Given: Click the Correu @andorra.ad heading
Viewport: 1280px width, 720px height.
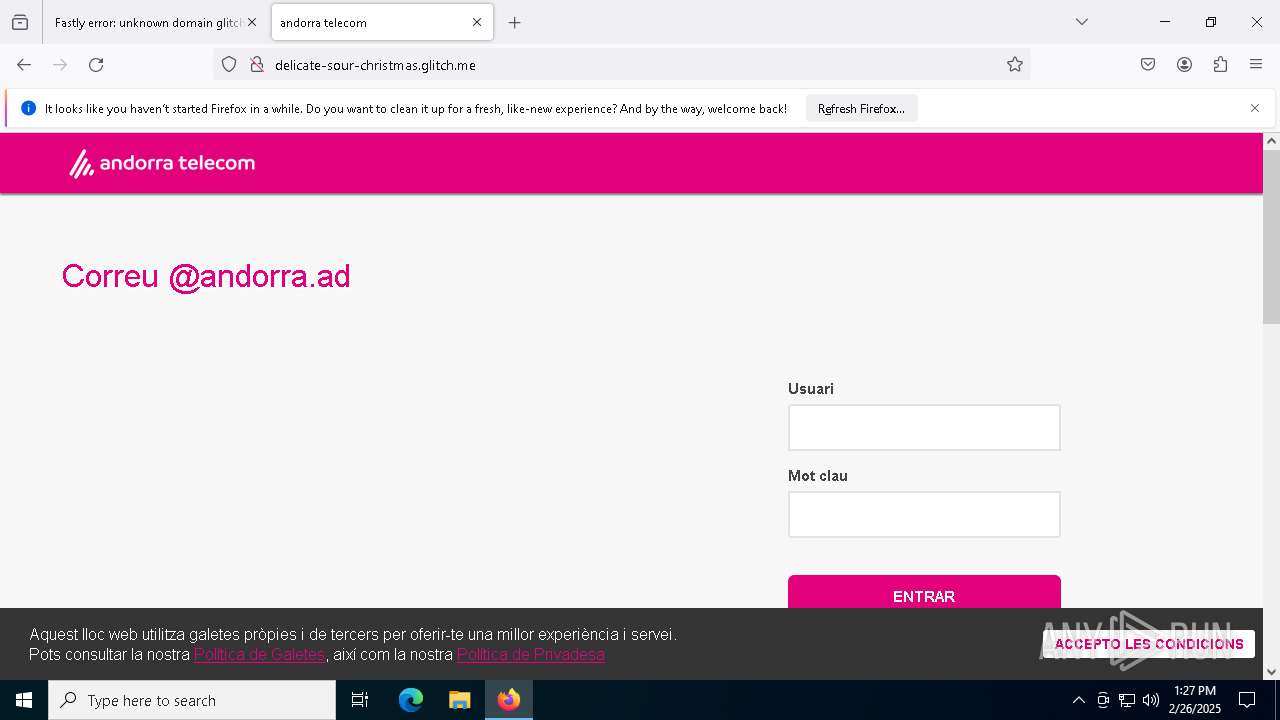Looking at the screenshot, I should [x=206, y=276].
